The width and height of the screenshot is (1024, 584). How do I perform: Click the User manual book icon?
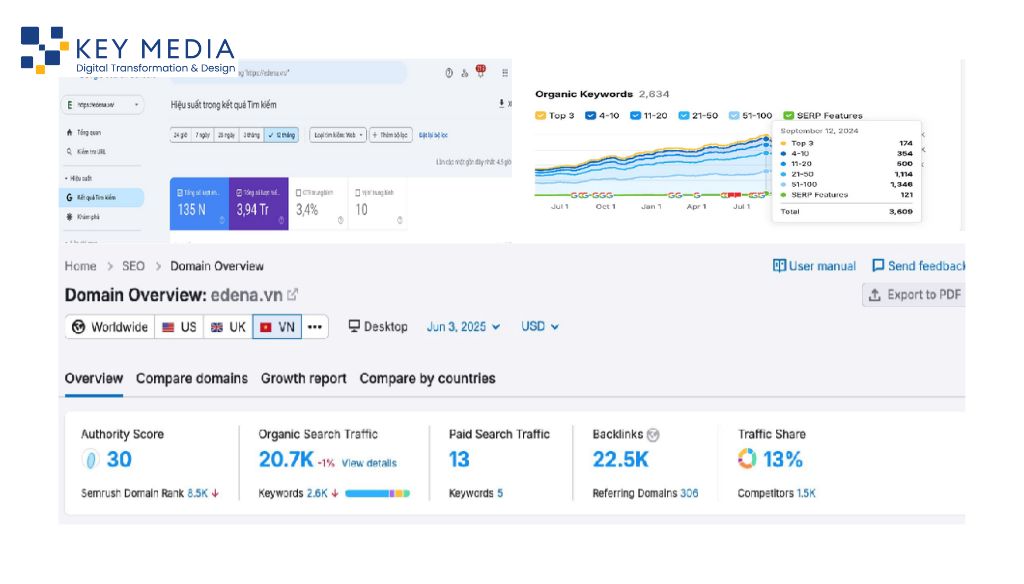coord(779,265)
